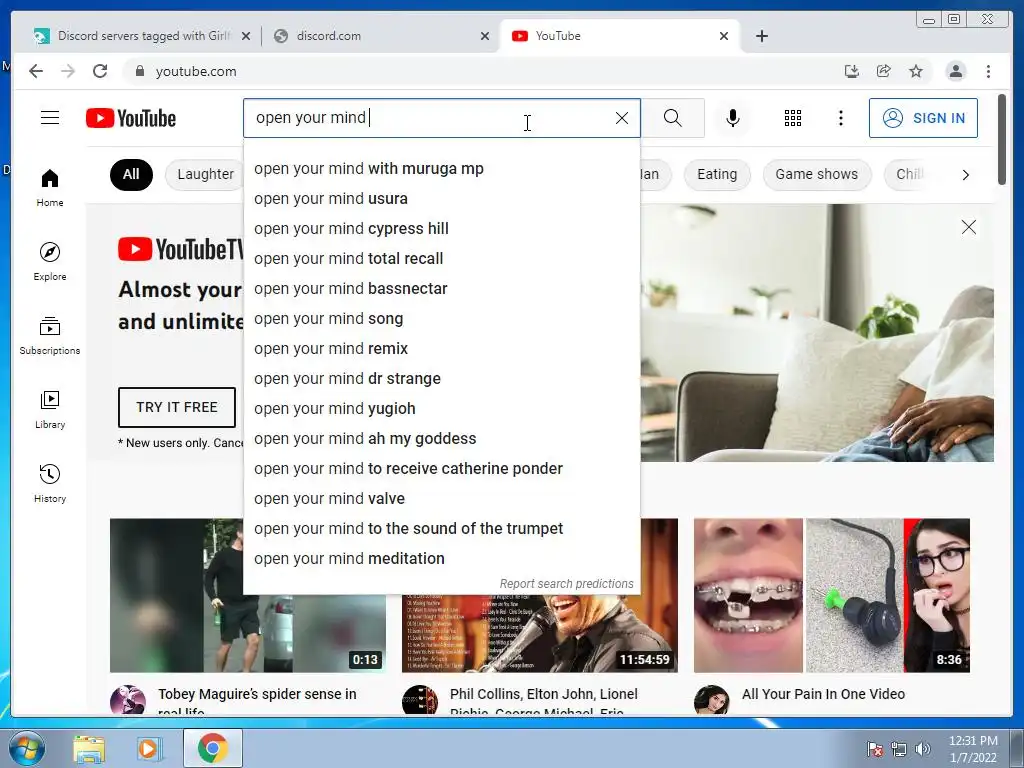
Task: Click TRY IT FREE button
Action: pyautogui.click(x=176, y=408)
